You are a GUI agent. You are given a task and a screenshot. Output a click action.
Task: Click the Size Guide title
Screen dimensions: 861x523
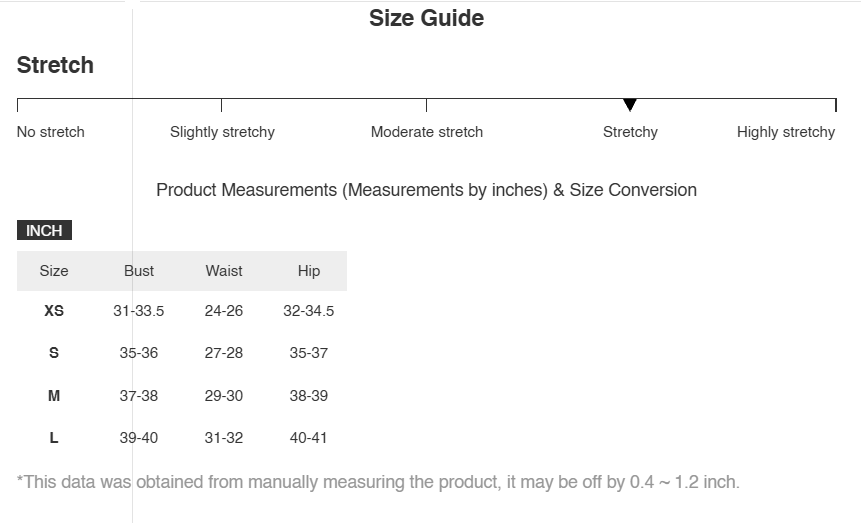pyautogui.click(x=427, y=18)
